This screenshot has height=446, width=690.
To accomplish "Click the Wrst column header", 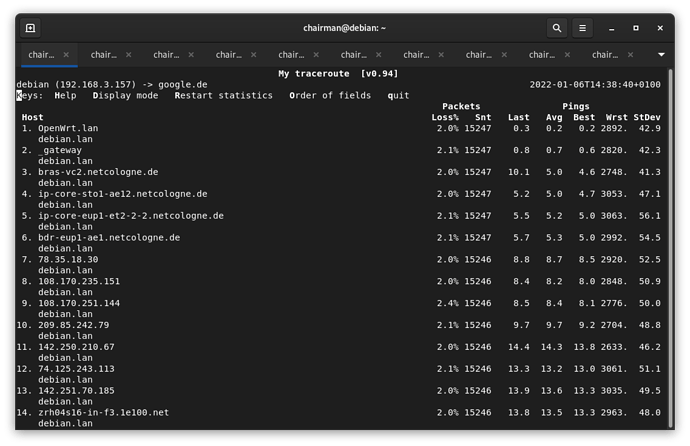I will pyautogui.click(x=617, y=117).
